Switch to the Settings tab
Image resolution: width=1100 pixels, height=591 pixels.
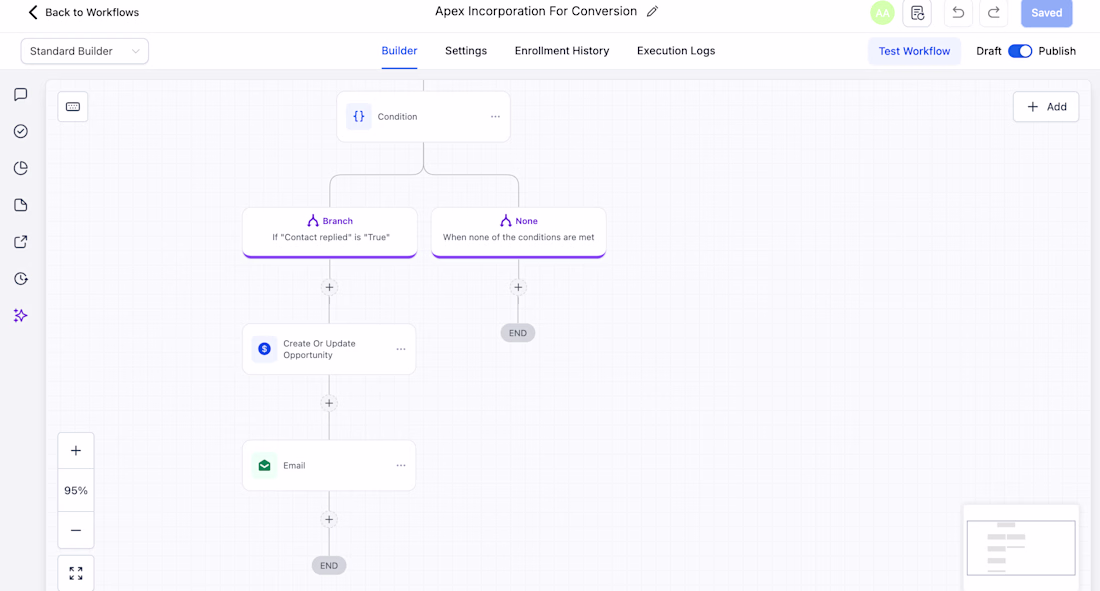(466, 51)
